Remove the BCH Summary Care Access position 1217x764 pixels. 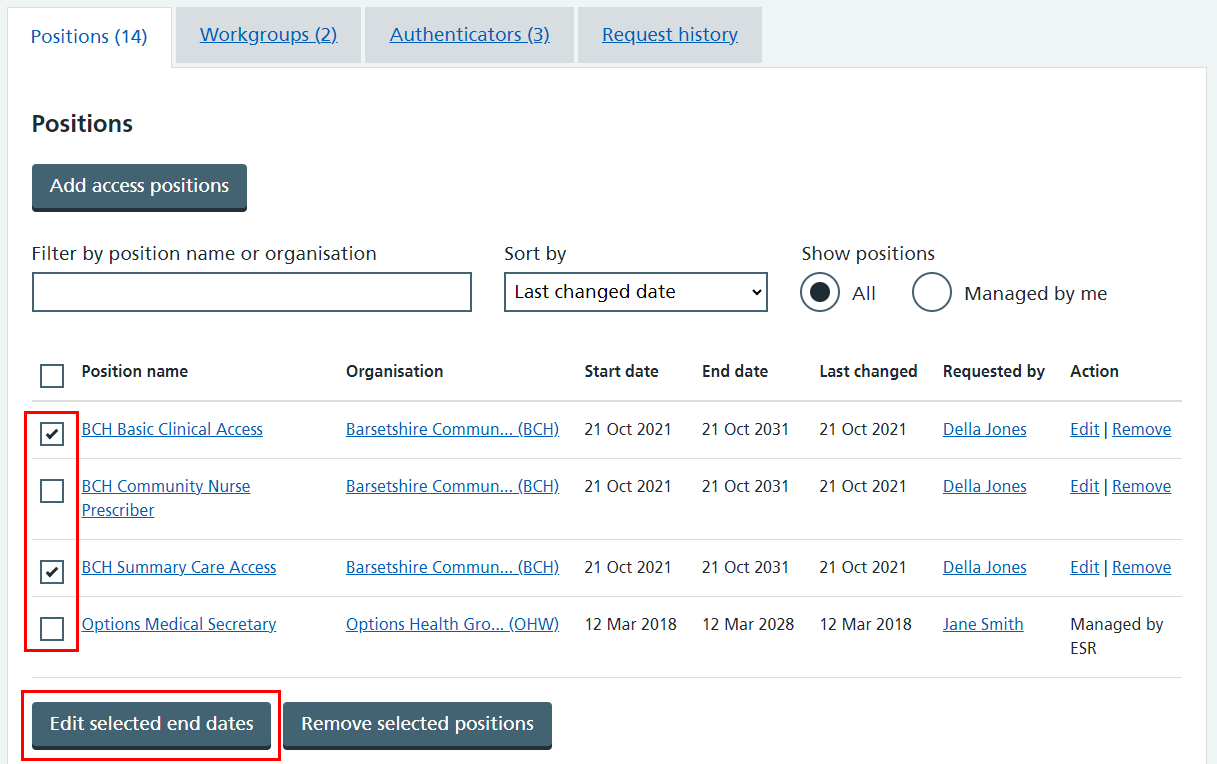click(1141, 567)
